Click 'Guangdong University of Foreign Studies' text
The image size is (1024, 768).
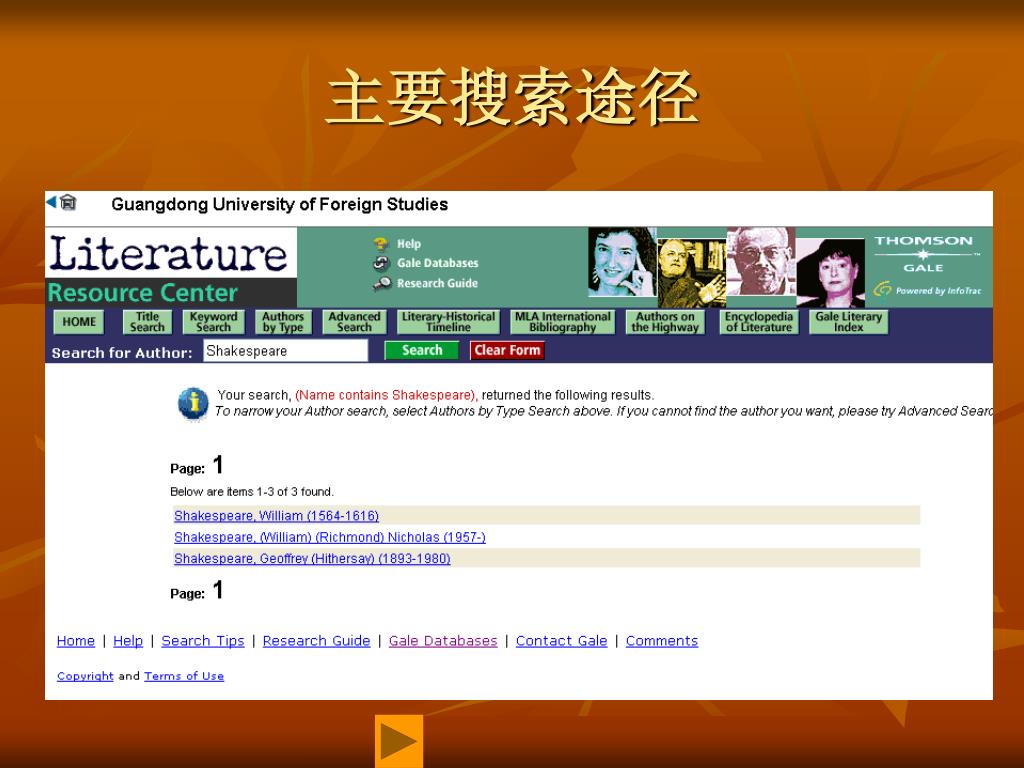280,204
